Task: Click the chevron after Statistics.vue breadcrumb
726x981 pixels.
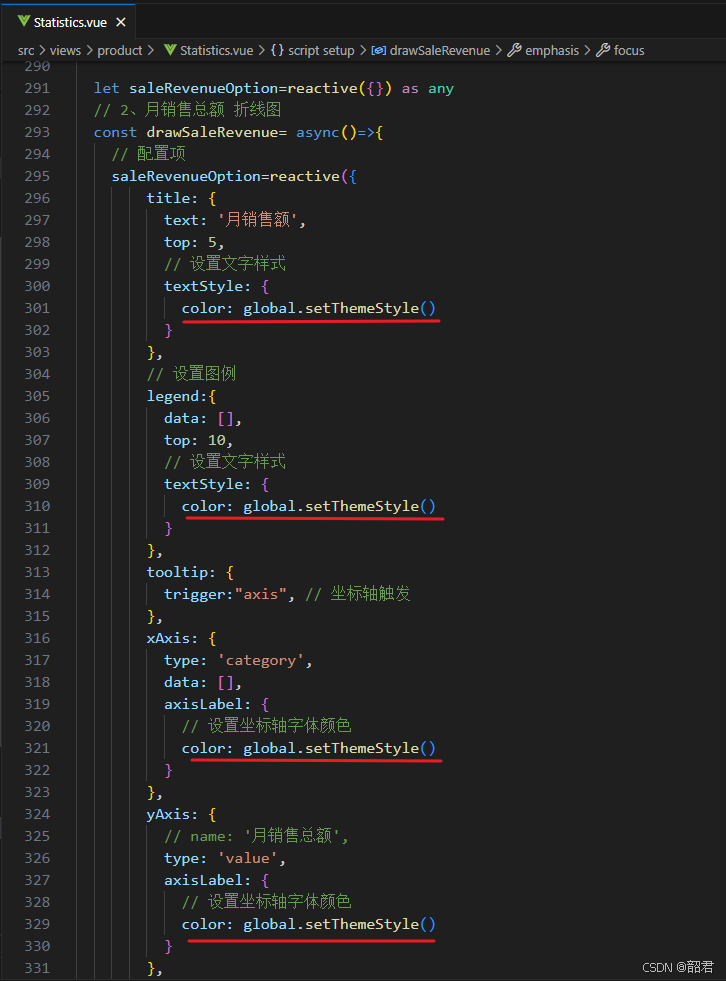Action: click(x=262, y=51)
